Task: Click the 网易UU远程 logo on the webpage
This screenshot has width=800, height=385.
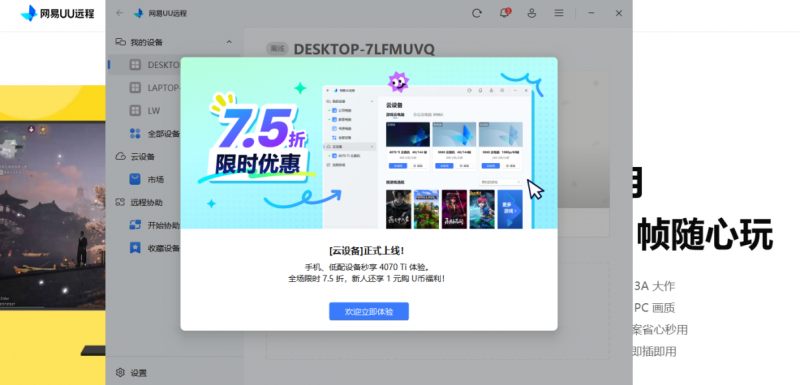Action: (57, 14)
